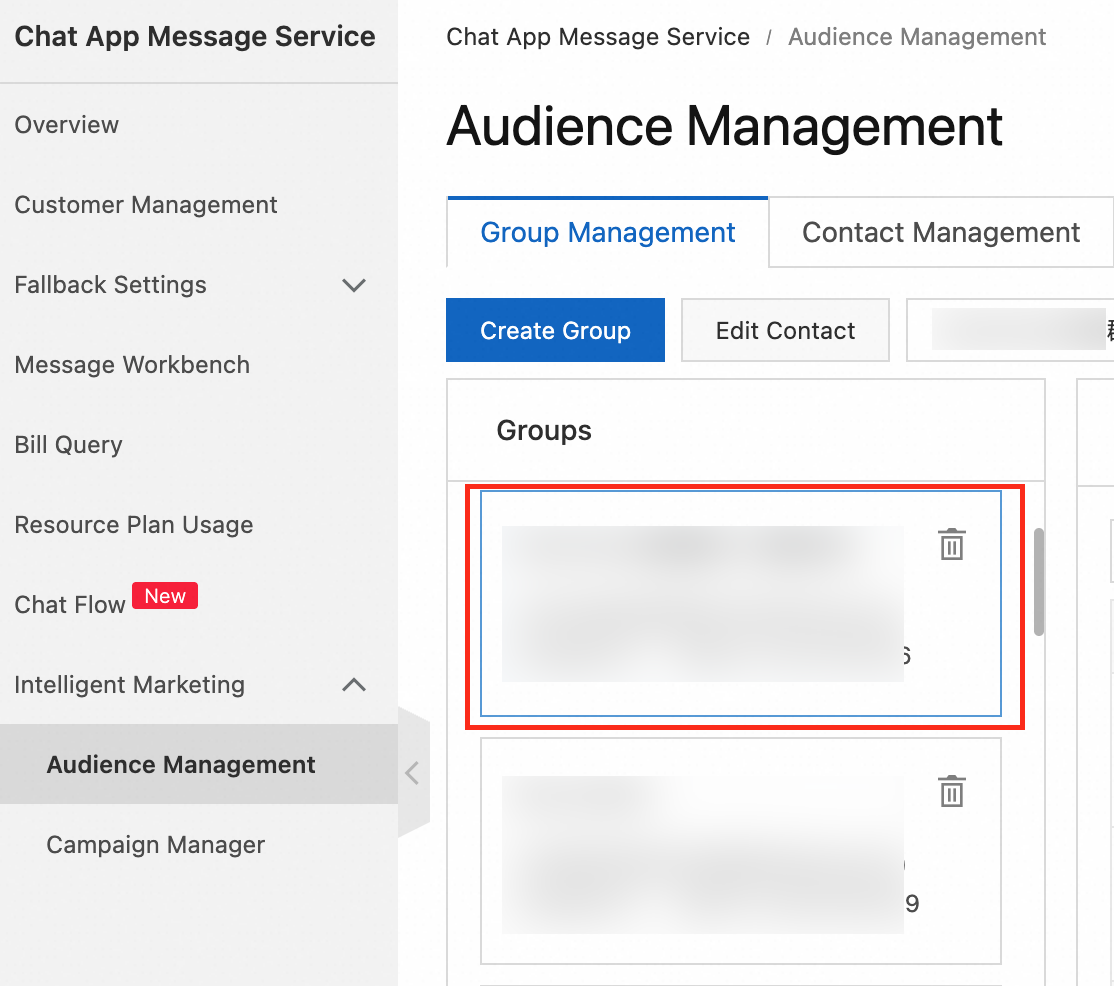Select the Group Management tab
Viewport: 1114px width, 986px height.
pyautogui.click(x=608, y=233)
